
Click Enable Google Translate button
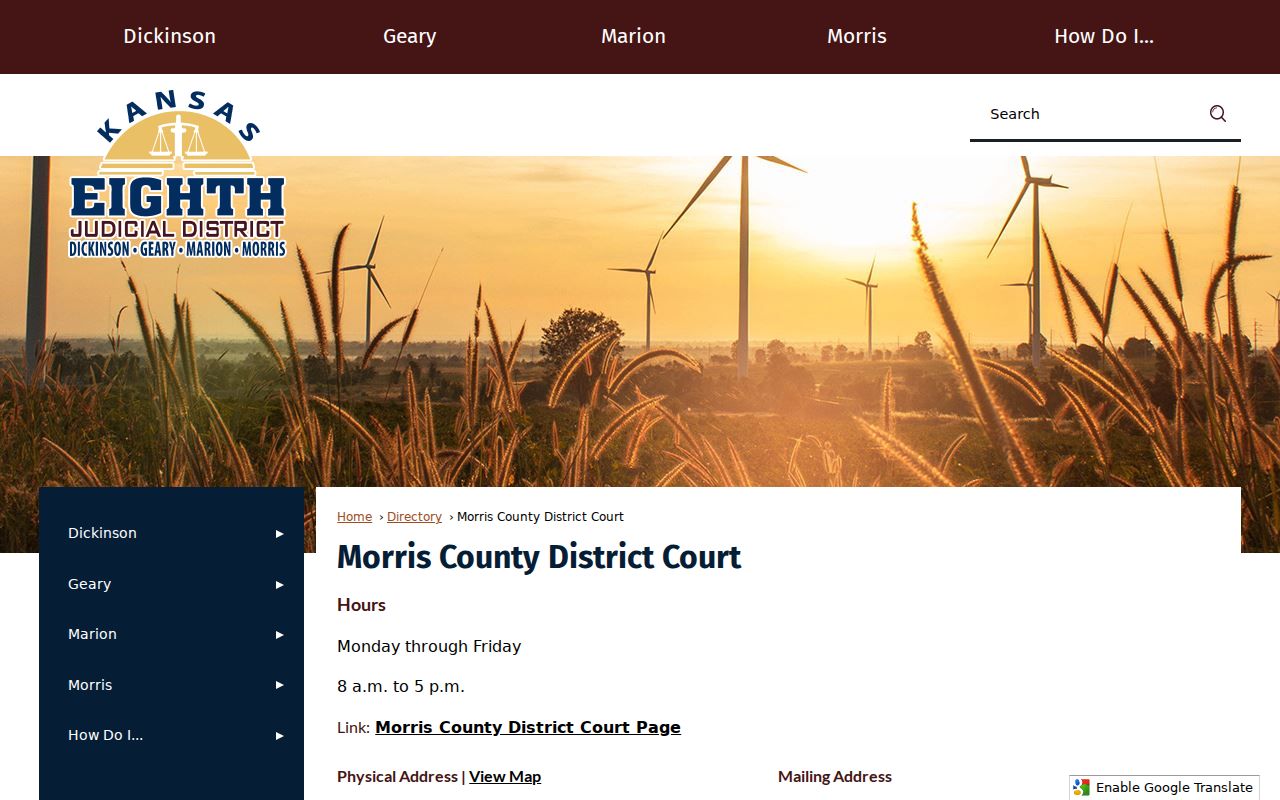coord(1164,787)
